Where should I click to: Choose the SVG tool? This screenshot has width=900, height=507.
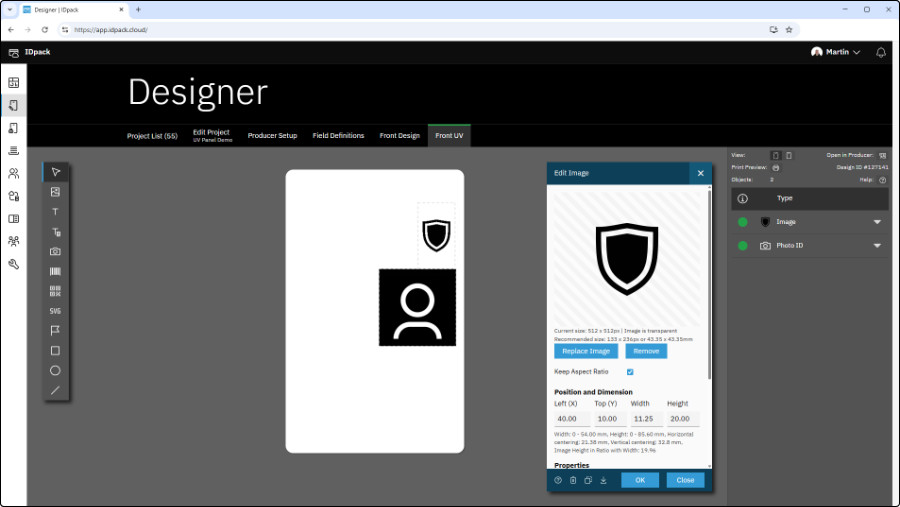55,311
